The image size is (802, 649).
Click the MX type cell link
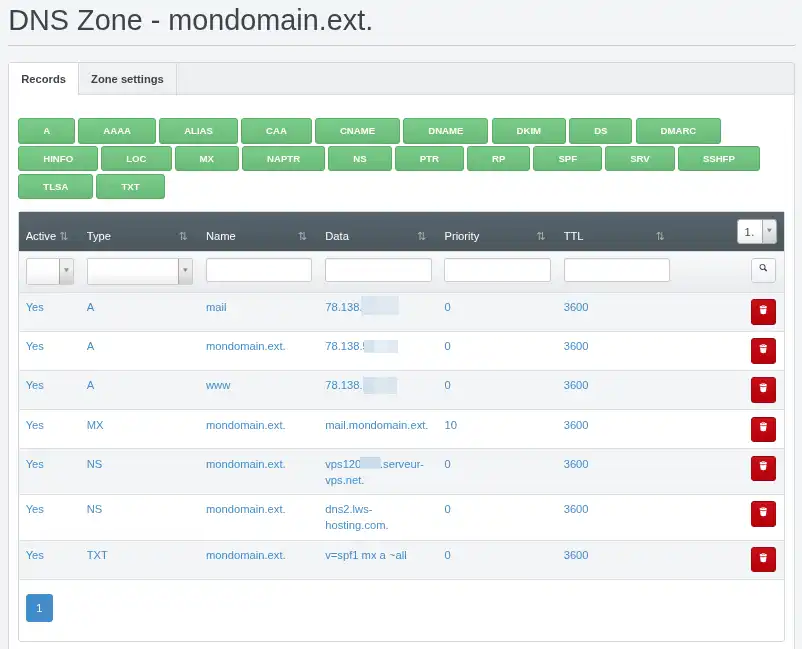click(x=95, y=426)
